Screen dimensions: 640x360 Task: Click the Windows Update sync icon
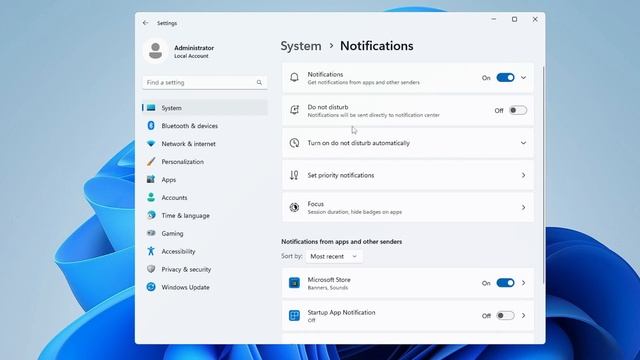coord(151,287)
